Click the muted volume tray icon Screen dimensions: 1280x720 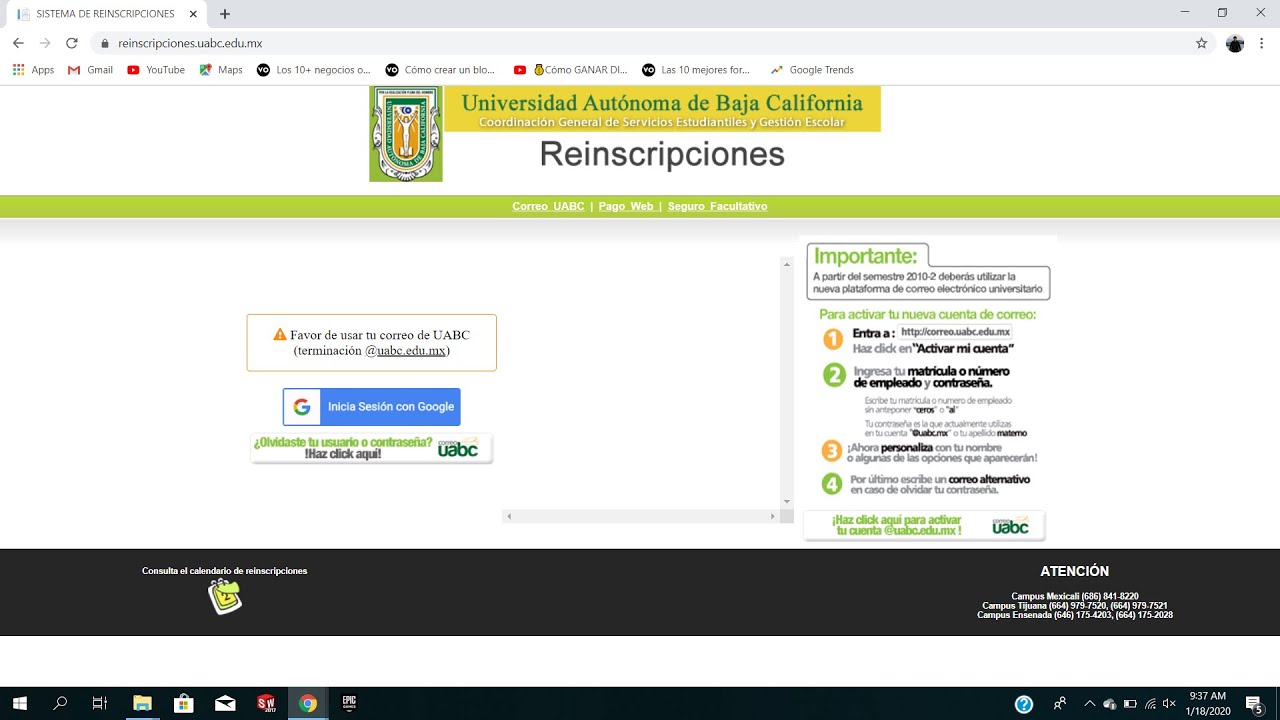pyautogui.click(x=1169, y=704)
